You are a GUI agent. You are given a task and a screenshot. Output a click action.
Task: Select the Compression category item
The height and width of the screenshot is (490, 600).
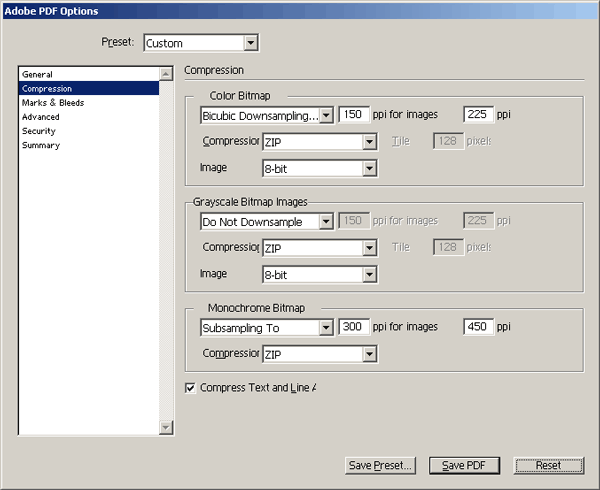89,88
